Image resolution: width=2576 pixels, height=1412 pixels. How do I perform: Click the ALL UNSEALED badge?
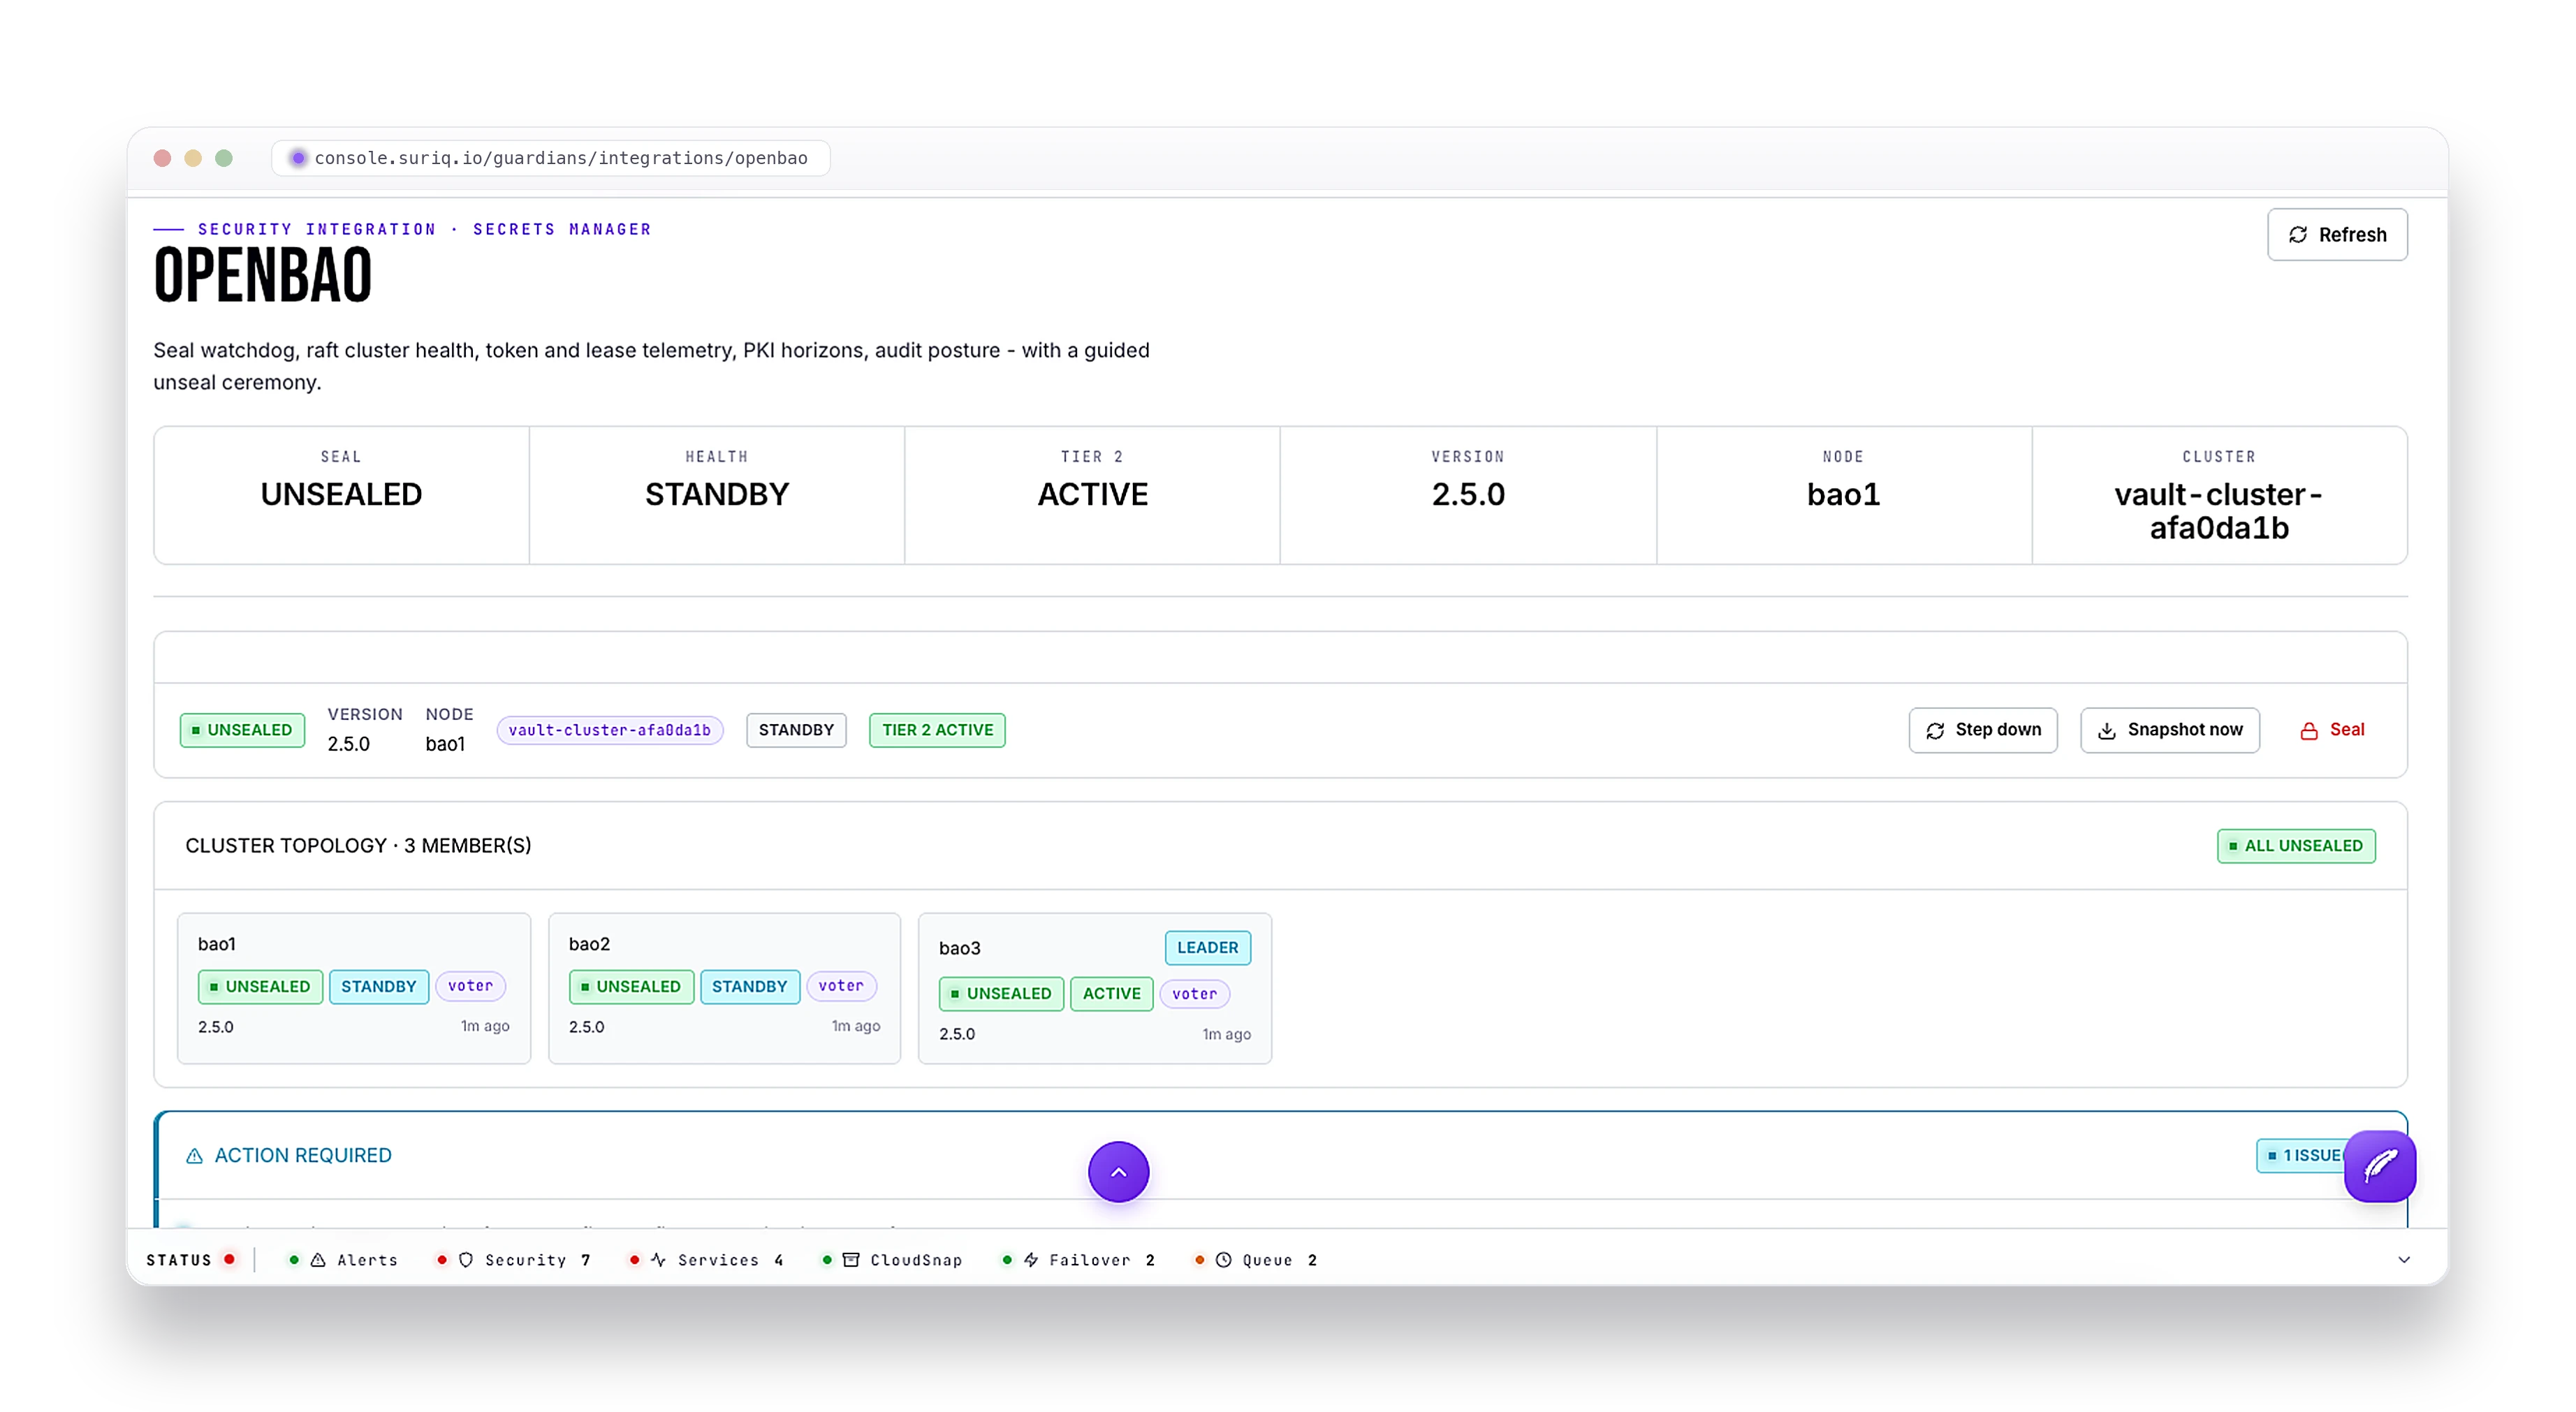(2296, 846)
